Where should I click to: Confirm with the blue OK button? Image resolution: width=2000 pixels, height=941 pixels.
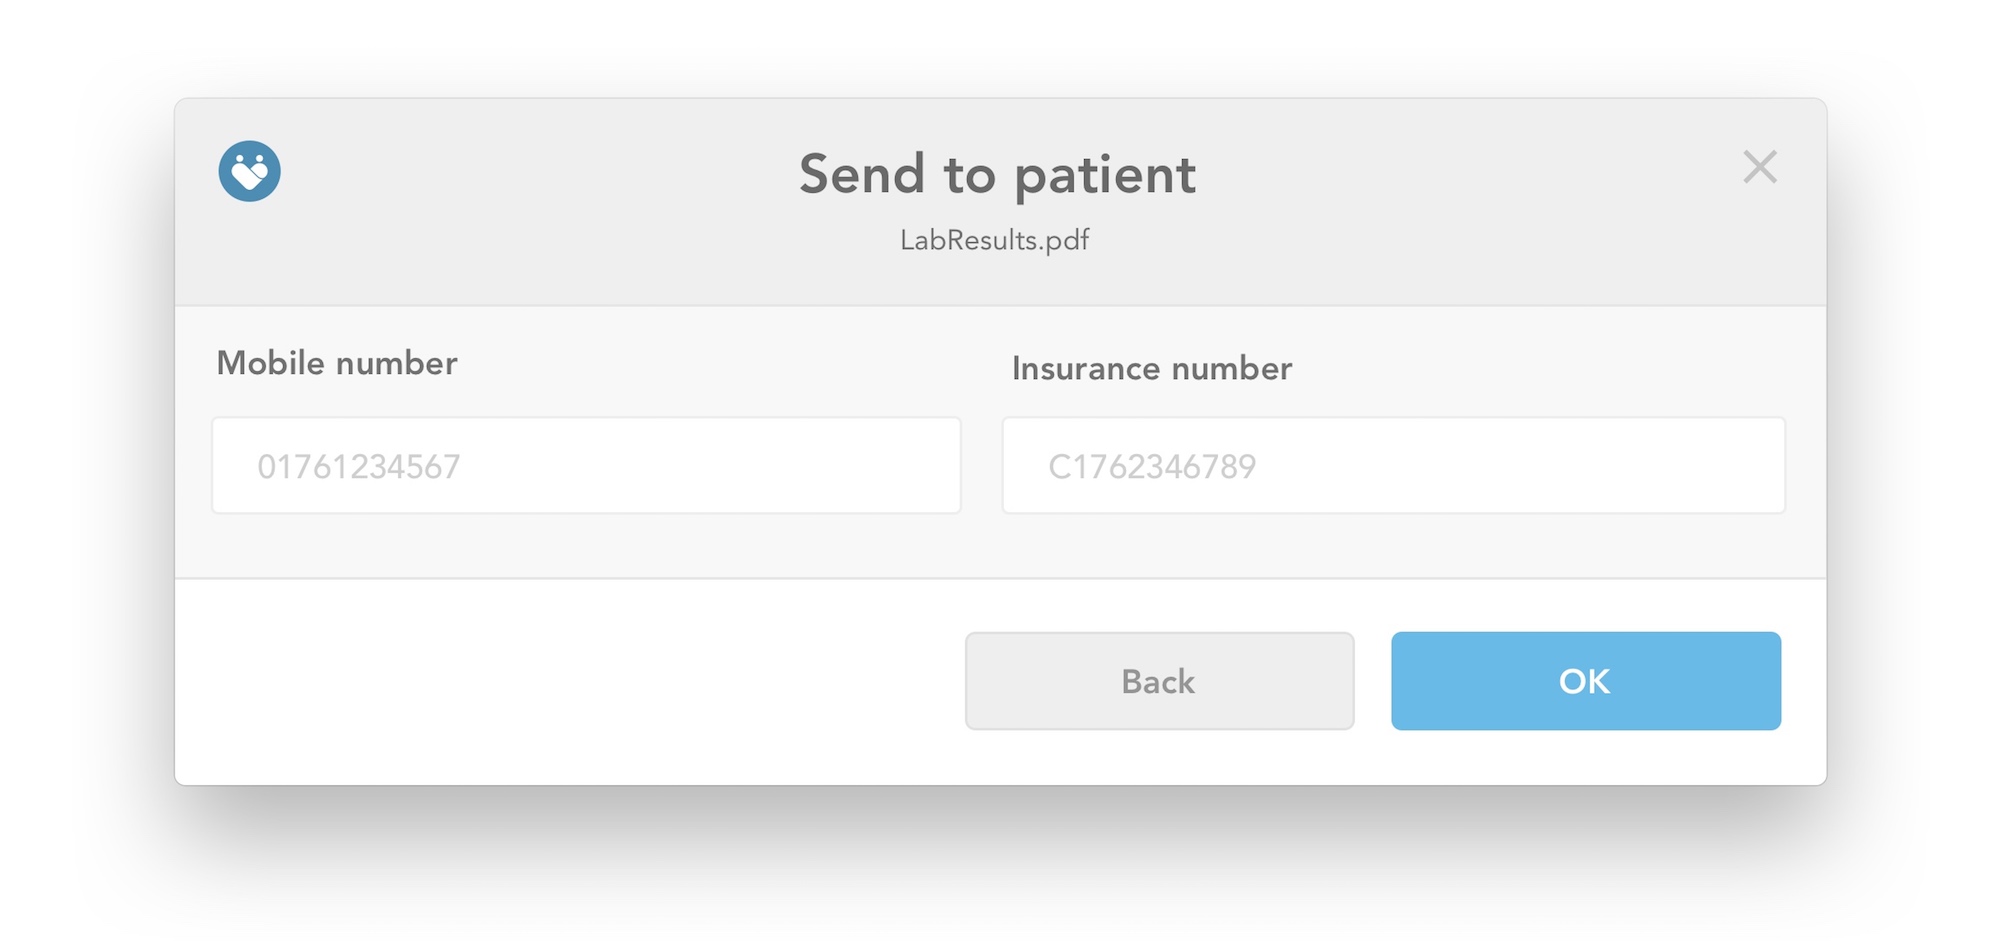(1585, 681)
